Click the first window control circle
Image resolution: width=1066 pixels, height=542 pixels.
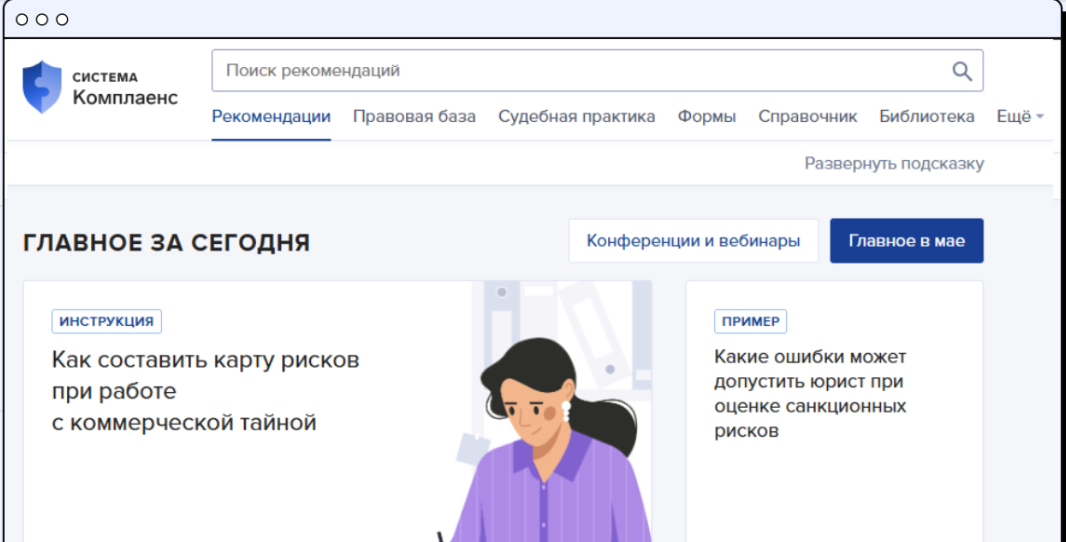22,20
